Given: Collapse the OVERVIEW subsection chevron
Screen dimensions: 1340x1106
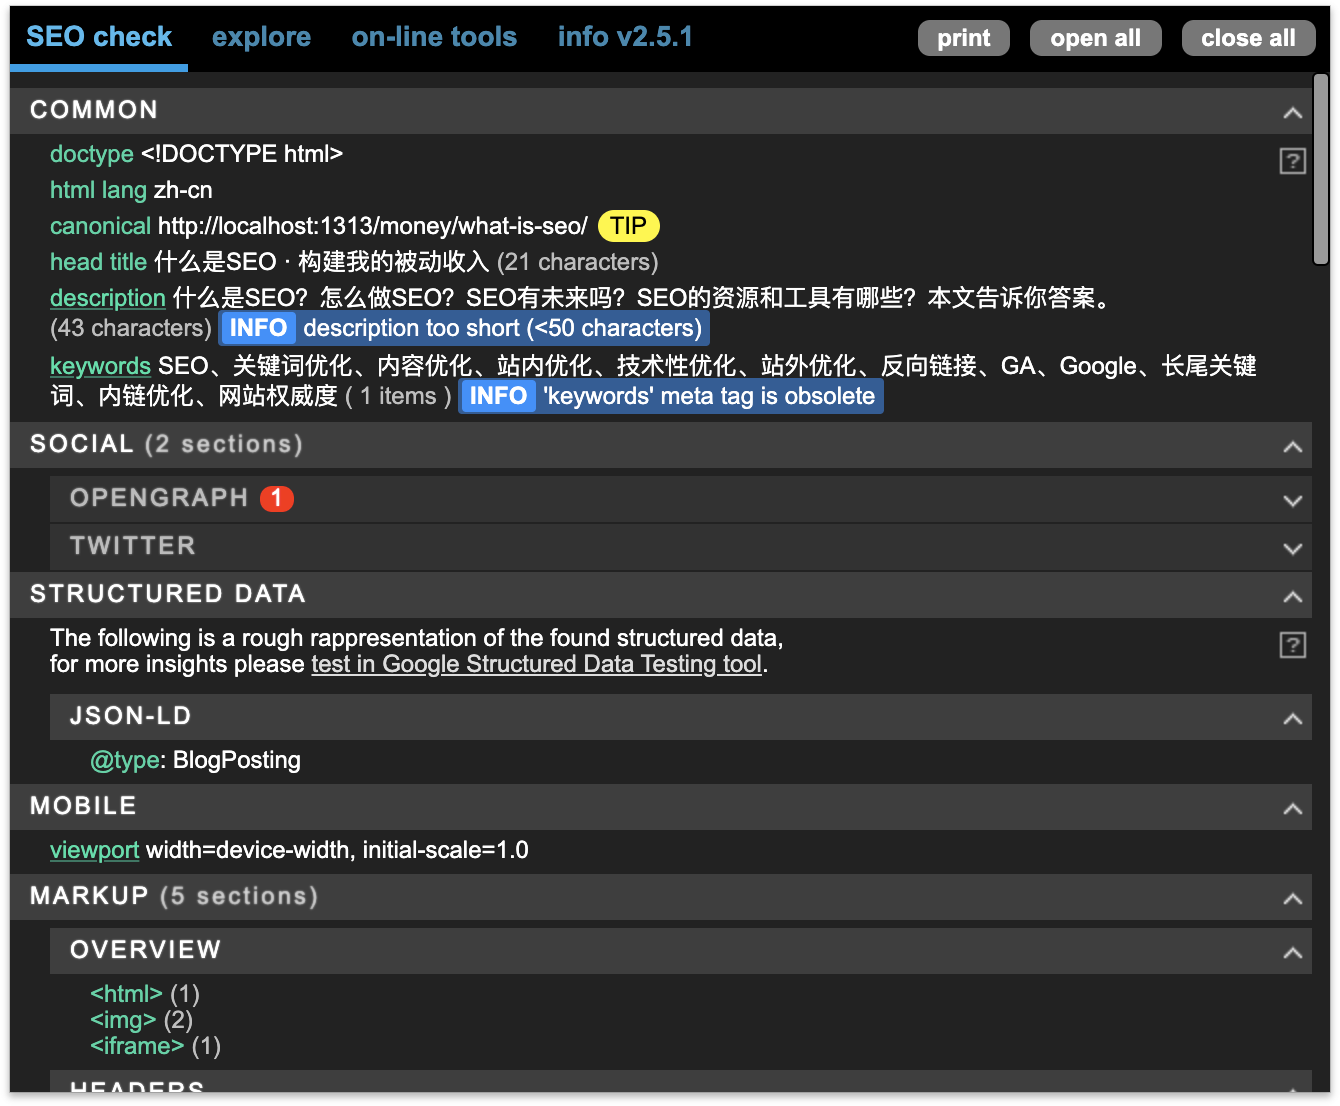Looking at the screenshot, I should (1292, 952).
